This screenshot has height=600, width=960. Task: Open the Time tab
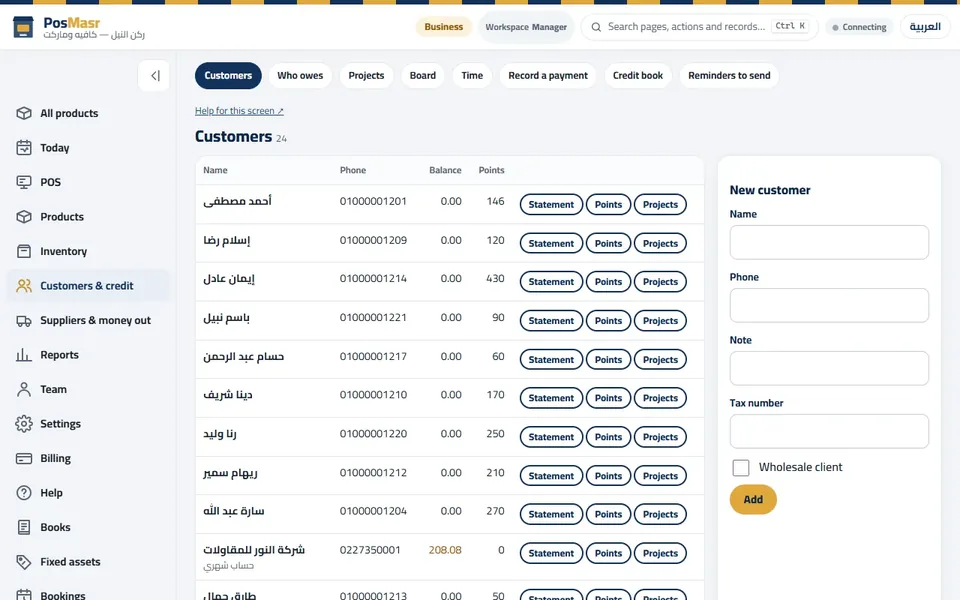point(472,76)
